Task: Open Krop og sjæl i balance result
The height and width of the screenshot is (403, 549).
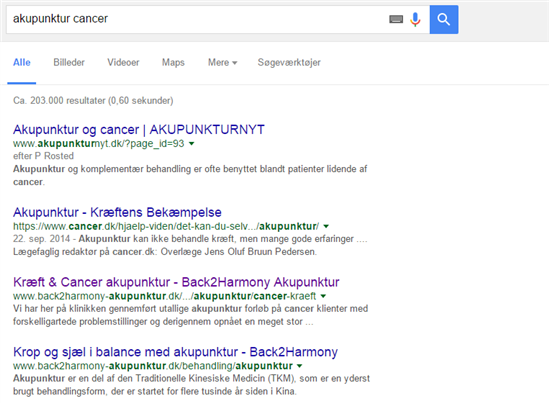Action: click(x=175, y=352)
